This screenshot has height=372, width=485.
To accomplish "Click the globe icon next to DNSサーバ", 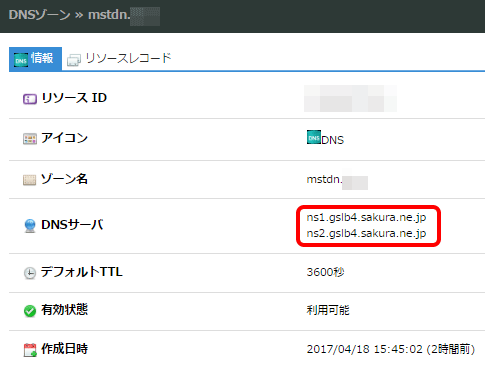I will point(30,226).
